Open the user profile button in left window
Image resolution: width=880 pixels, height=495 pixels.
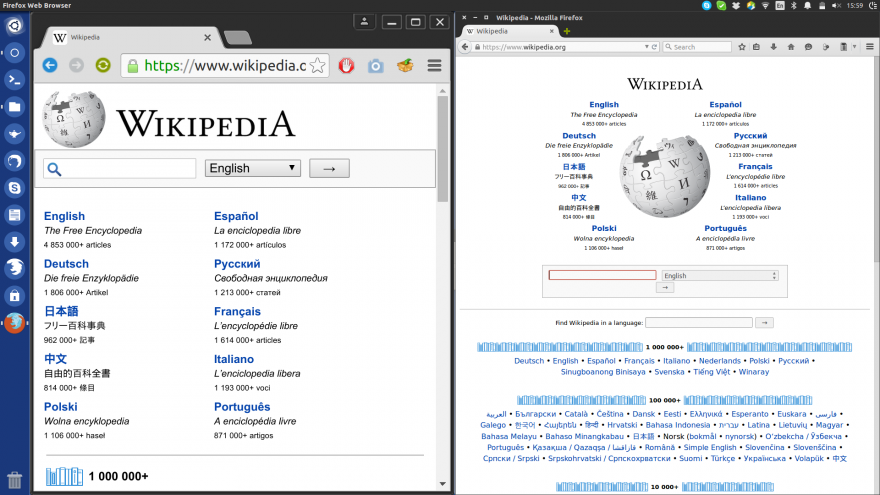coord(364,22)
